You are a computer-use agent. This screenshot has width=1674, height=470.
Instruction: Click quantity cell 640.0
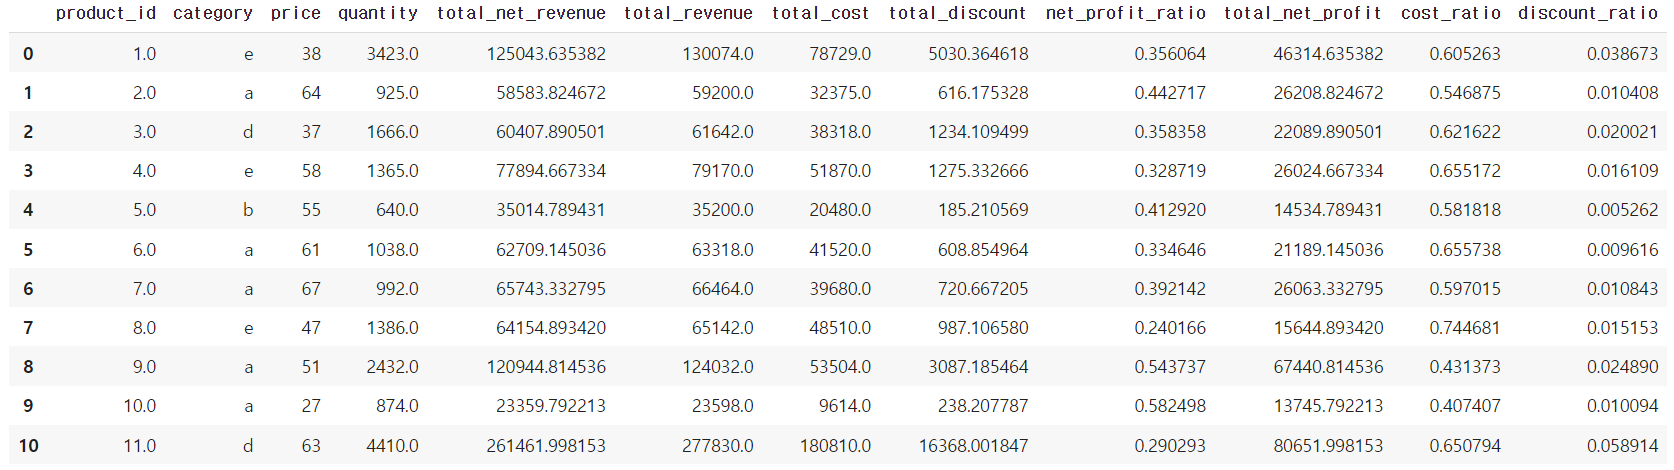(x=397, y=210)
